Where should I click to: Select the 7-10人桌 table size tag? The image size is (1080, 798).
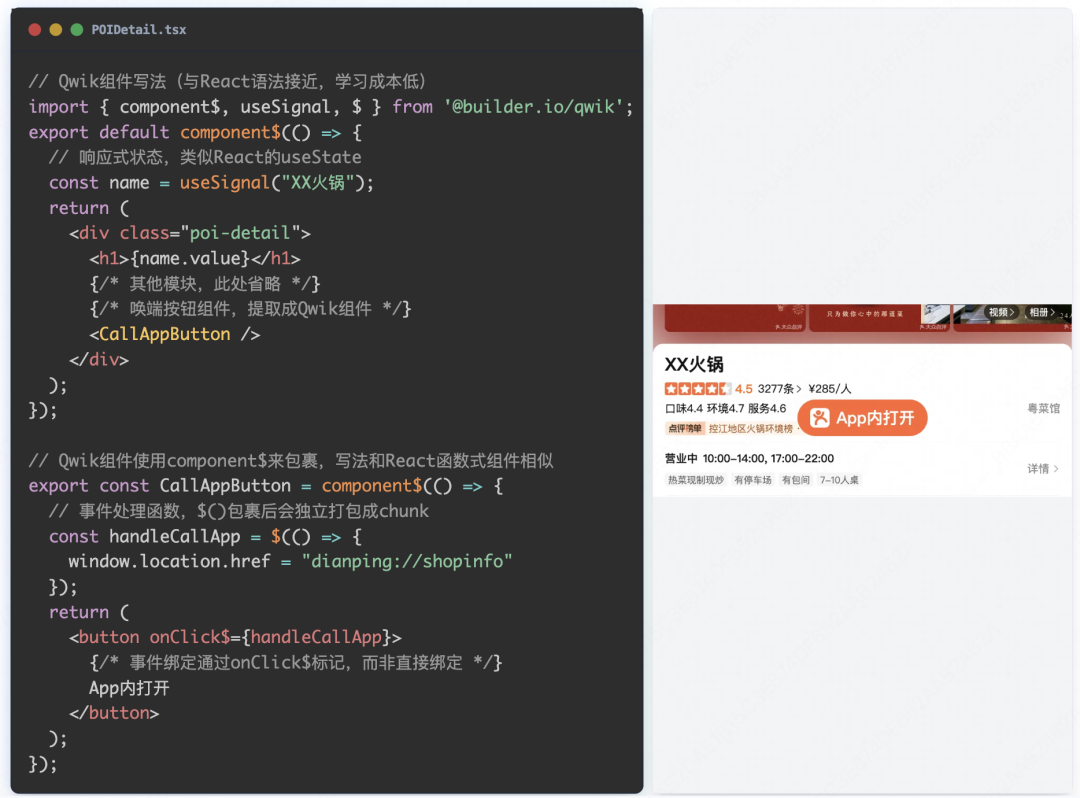839,480
